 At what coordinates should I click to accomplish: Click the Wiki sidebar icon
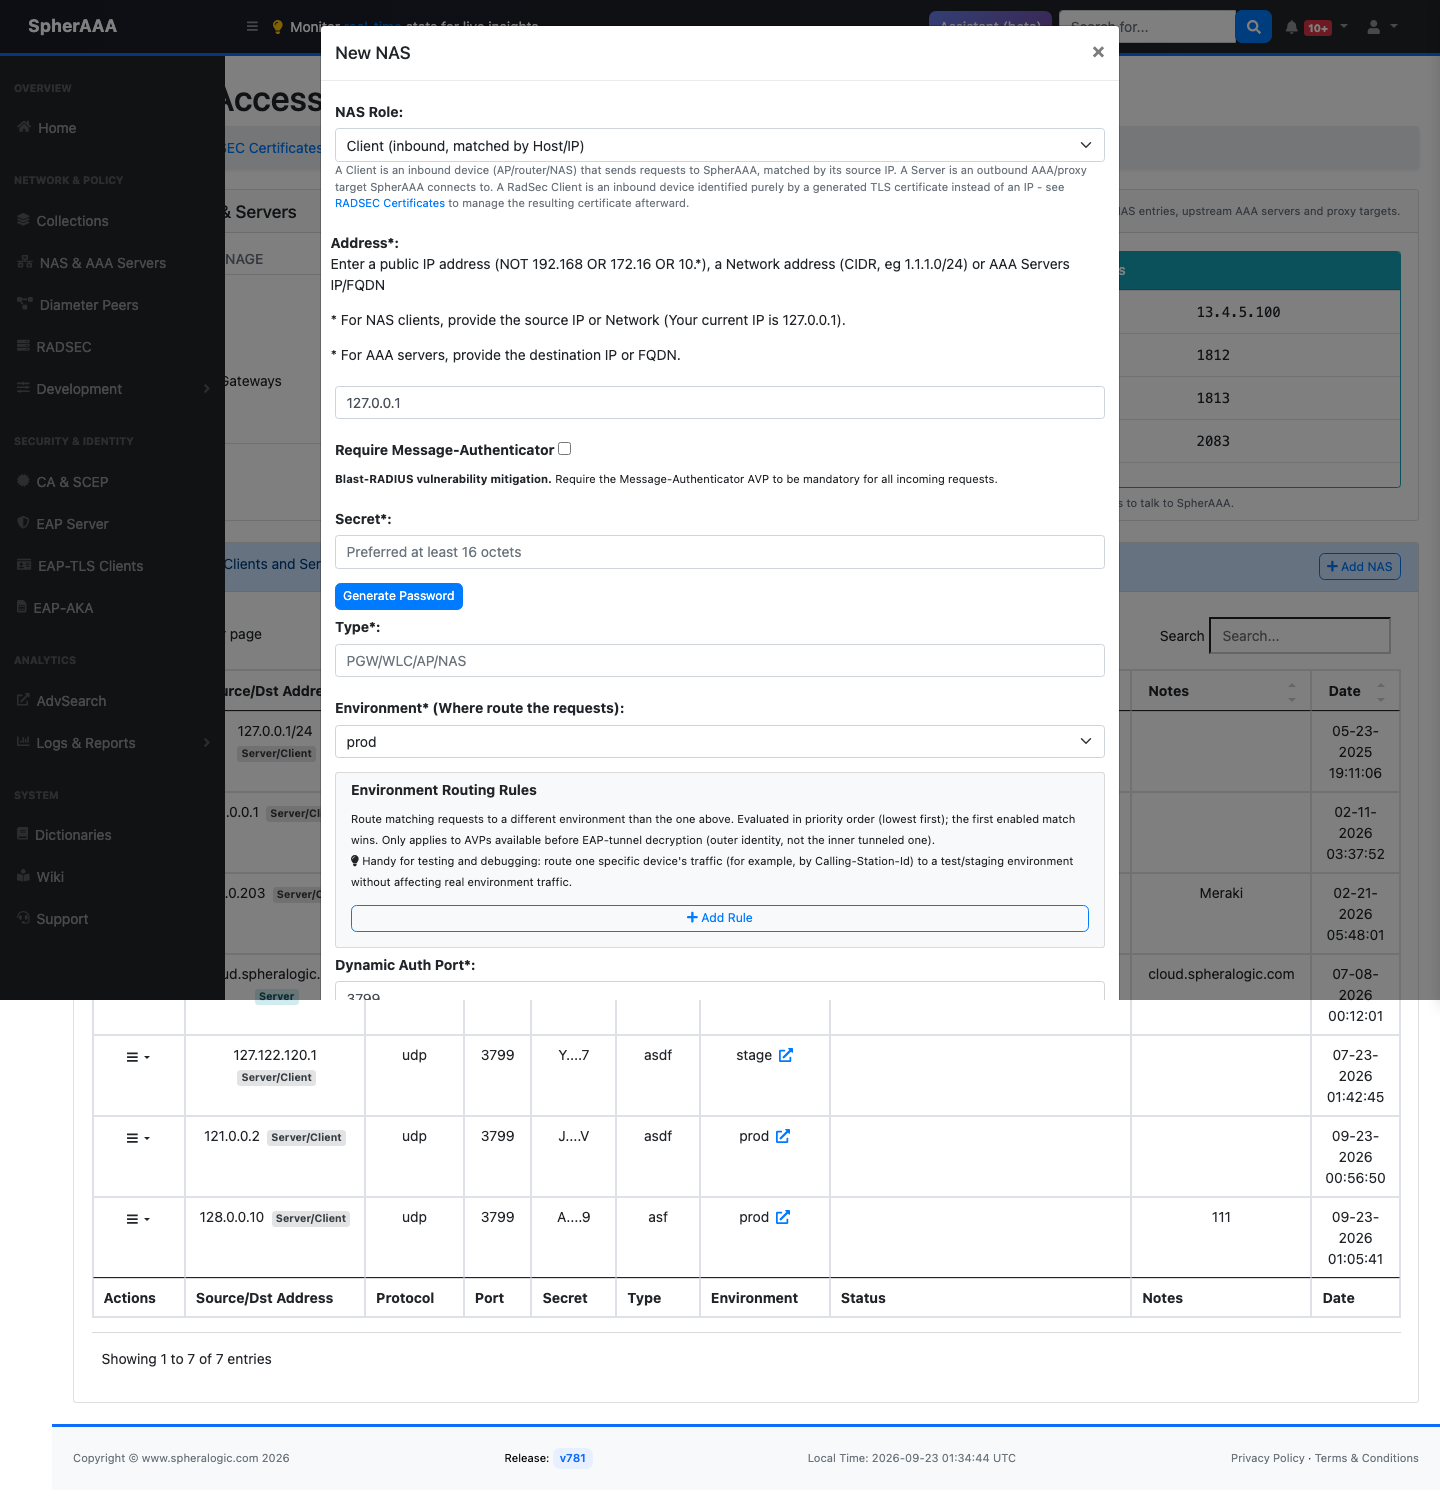coord(24,876)
